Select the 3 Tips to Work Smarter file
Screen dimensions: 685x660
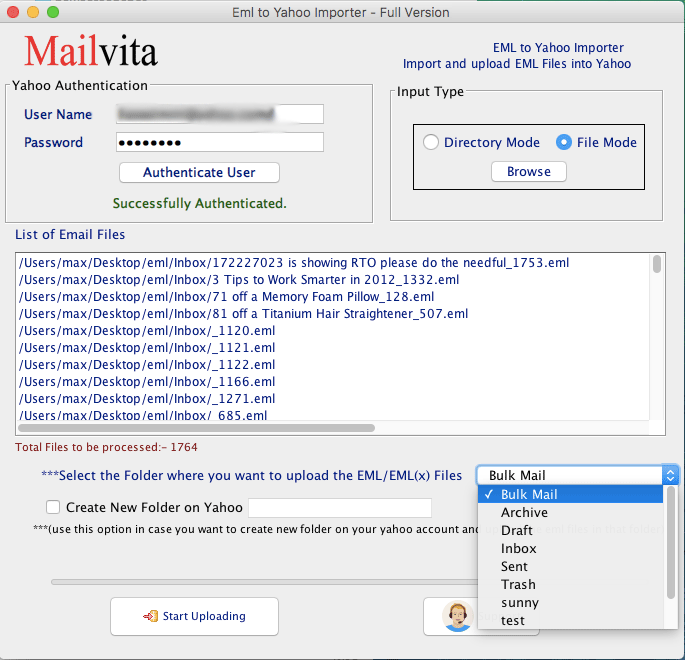(x=239, y=280)
